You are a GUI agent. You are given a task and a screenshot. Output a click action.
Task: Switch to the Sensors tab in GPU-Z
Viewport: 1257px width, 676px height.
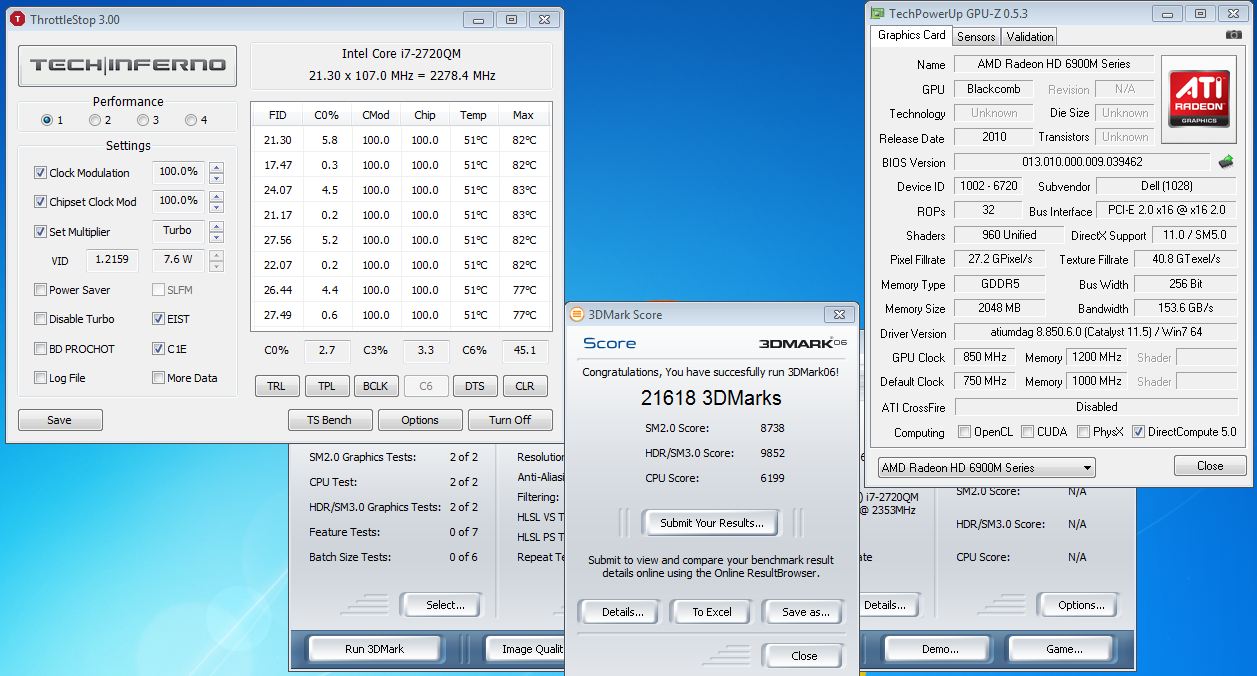(976, 37)
